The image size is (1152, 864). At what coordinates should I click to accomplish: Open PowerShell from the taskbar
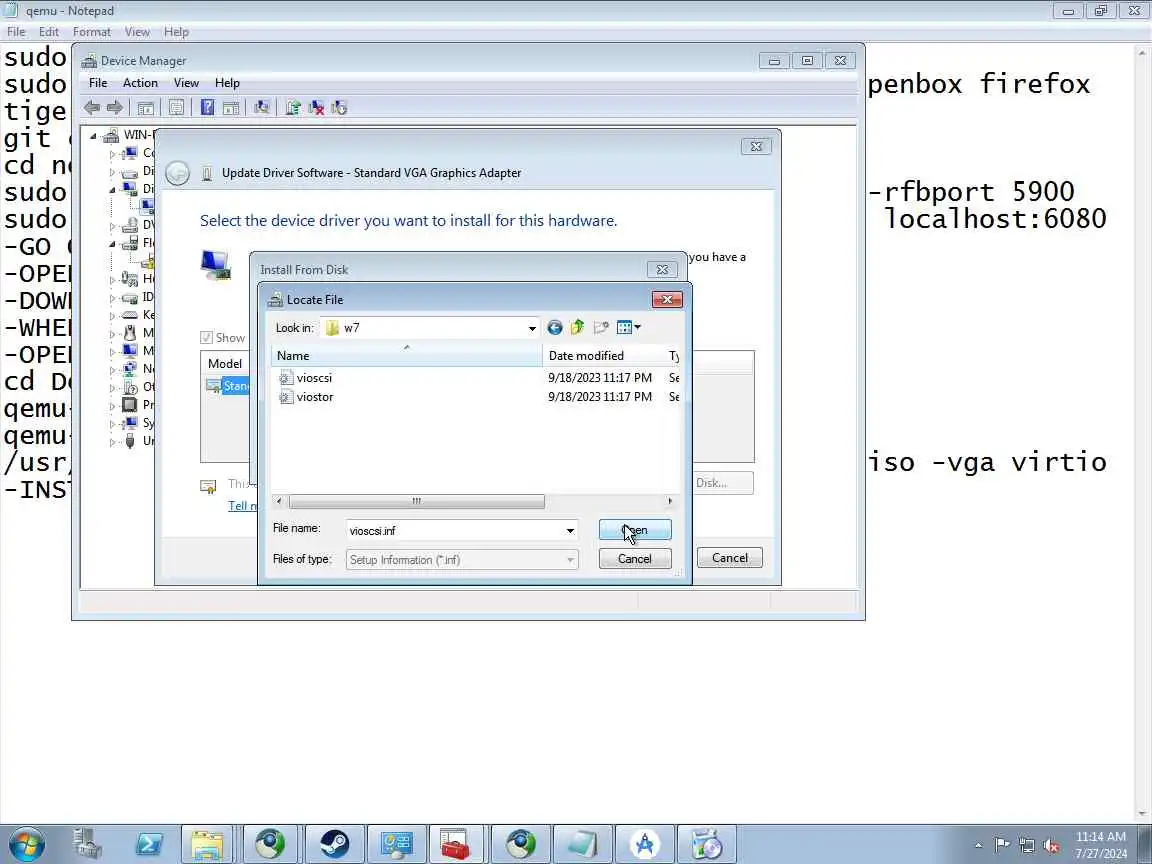(x=149, y=844)
